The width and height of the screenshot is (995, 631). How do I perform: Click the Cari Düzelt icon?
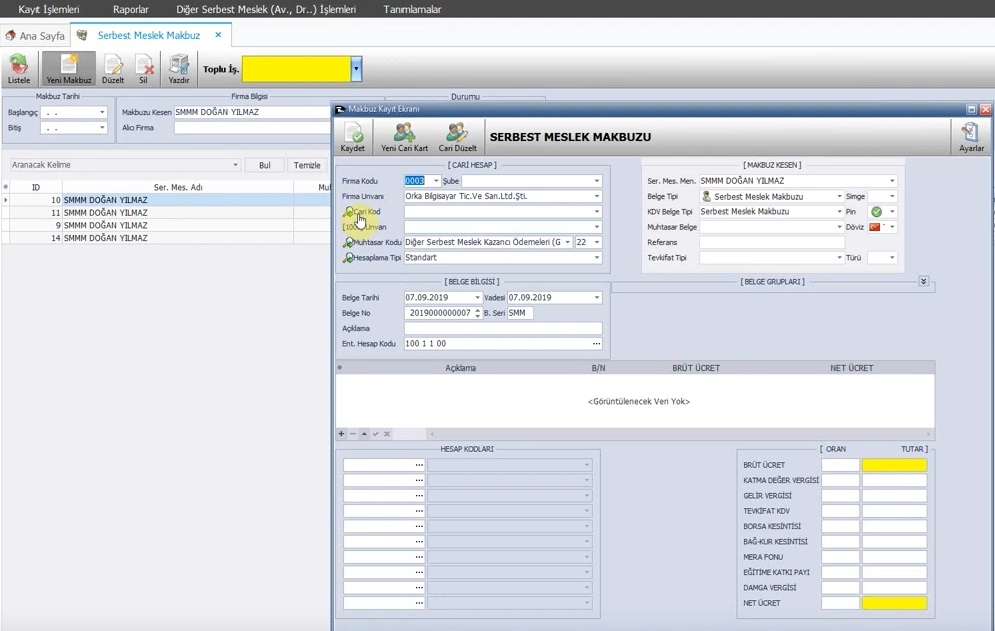(457, 137)
